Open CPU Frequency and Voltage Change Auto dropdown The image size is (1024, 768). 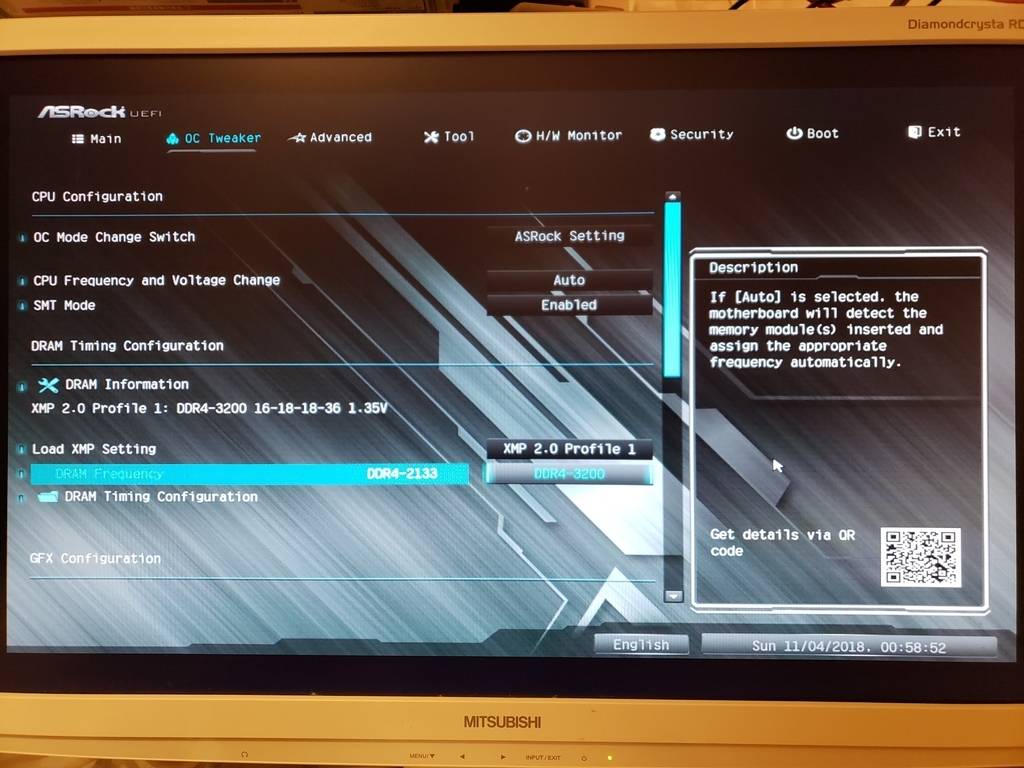pos(569,280)
